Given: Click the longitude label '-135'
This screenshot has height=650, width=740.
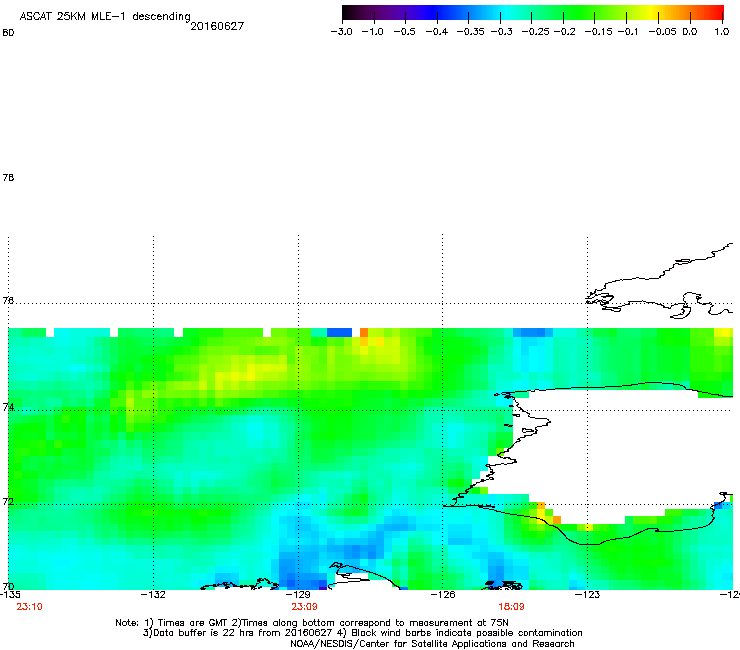Looking at the screenshot, I should click(x=10, y=595).
